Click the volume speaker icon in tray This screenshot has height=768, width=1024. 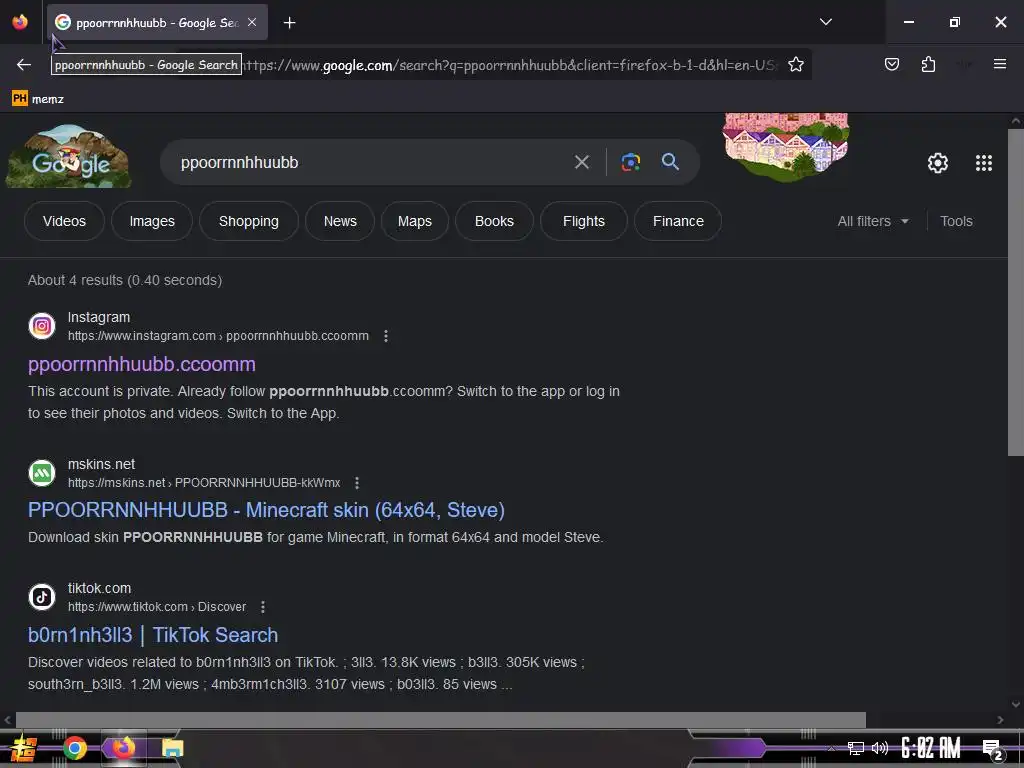click(880, 748)
